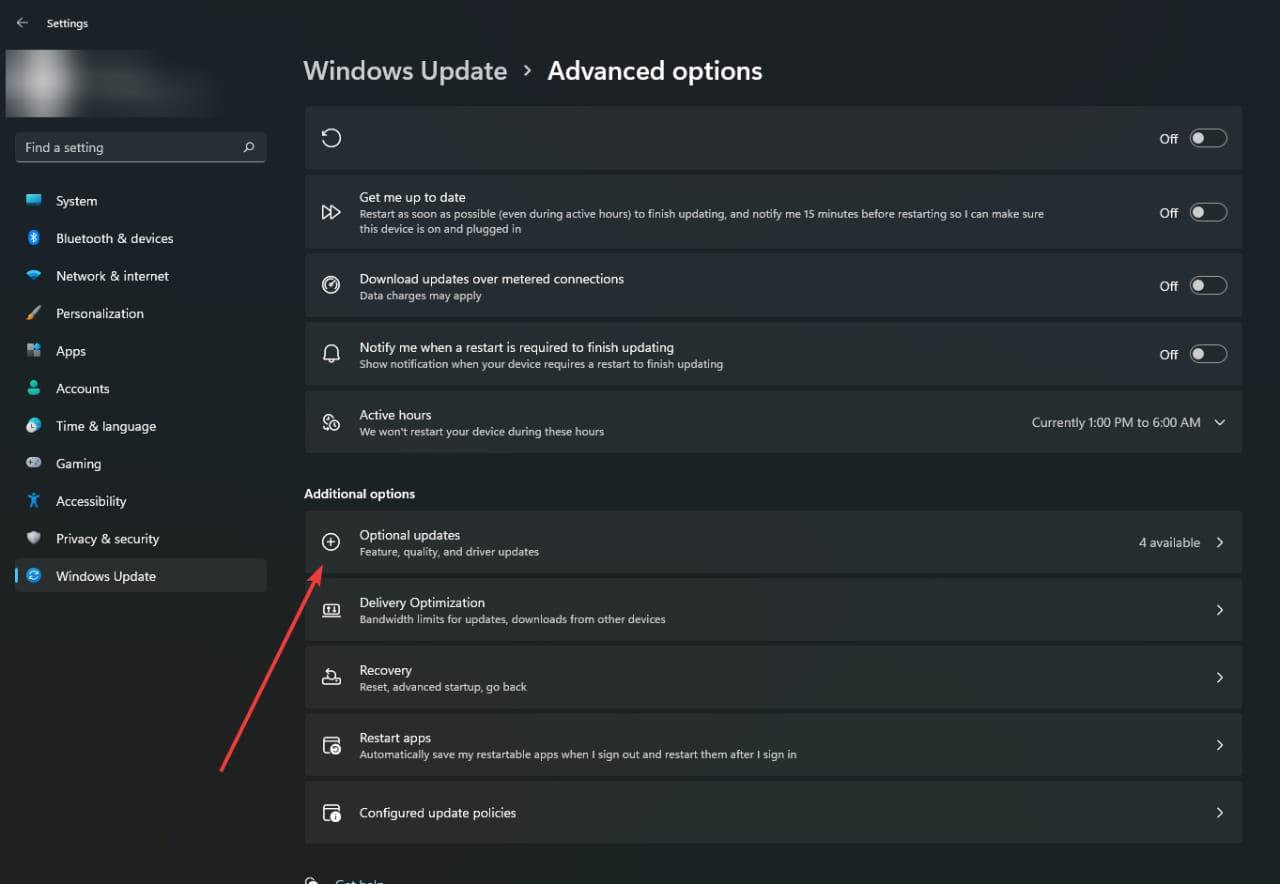Click the System monitor icon in sidebar
The width and height of the screenshot is (1280, 884).
[x=34, y=200]
